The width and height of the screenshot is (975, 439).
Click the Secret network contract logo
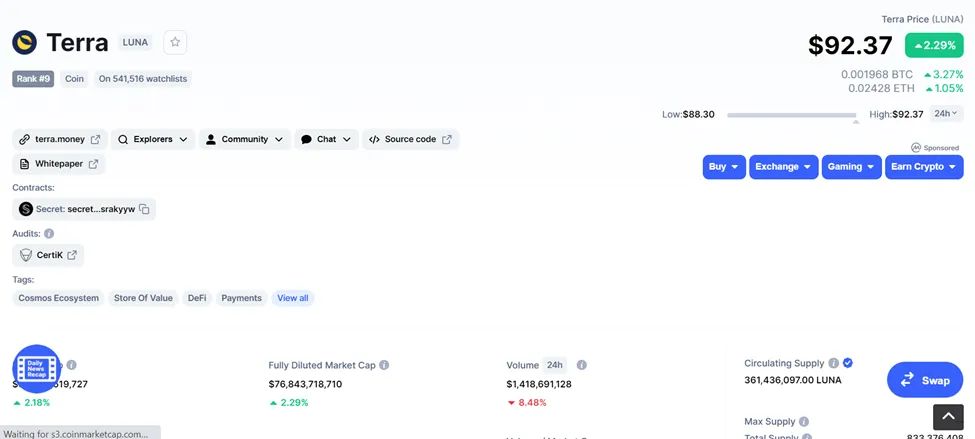[x=25, y=209]
